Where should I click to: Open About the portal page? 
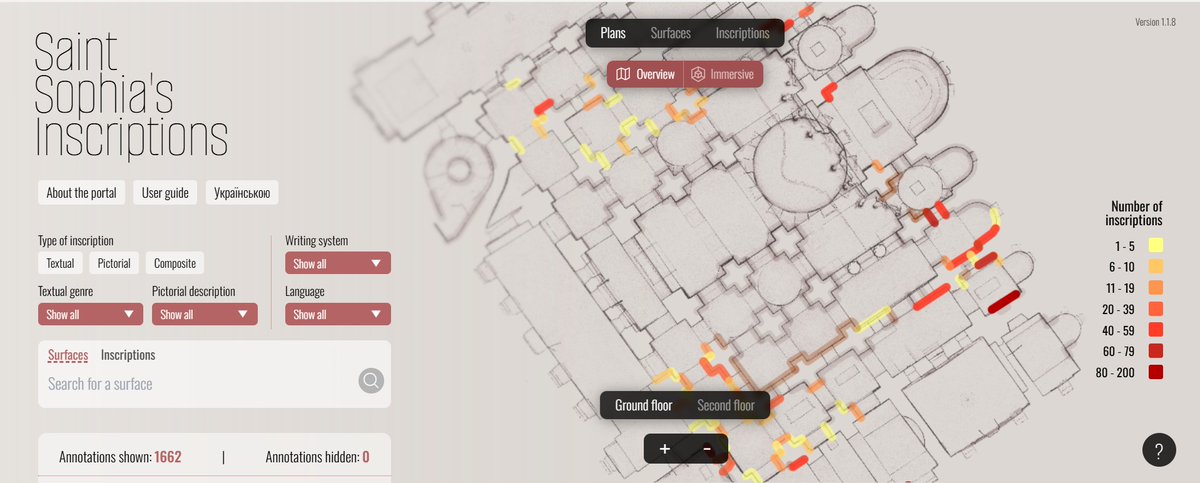[81, 193]
